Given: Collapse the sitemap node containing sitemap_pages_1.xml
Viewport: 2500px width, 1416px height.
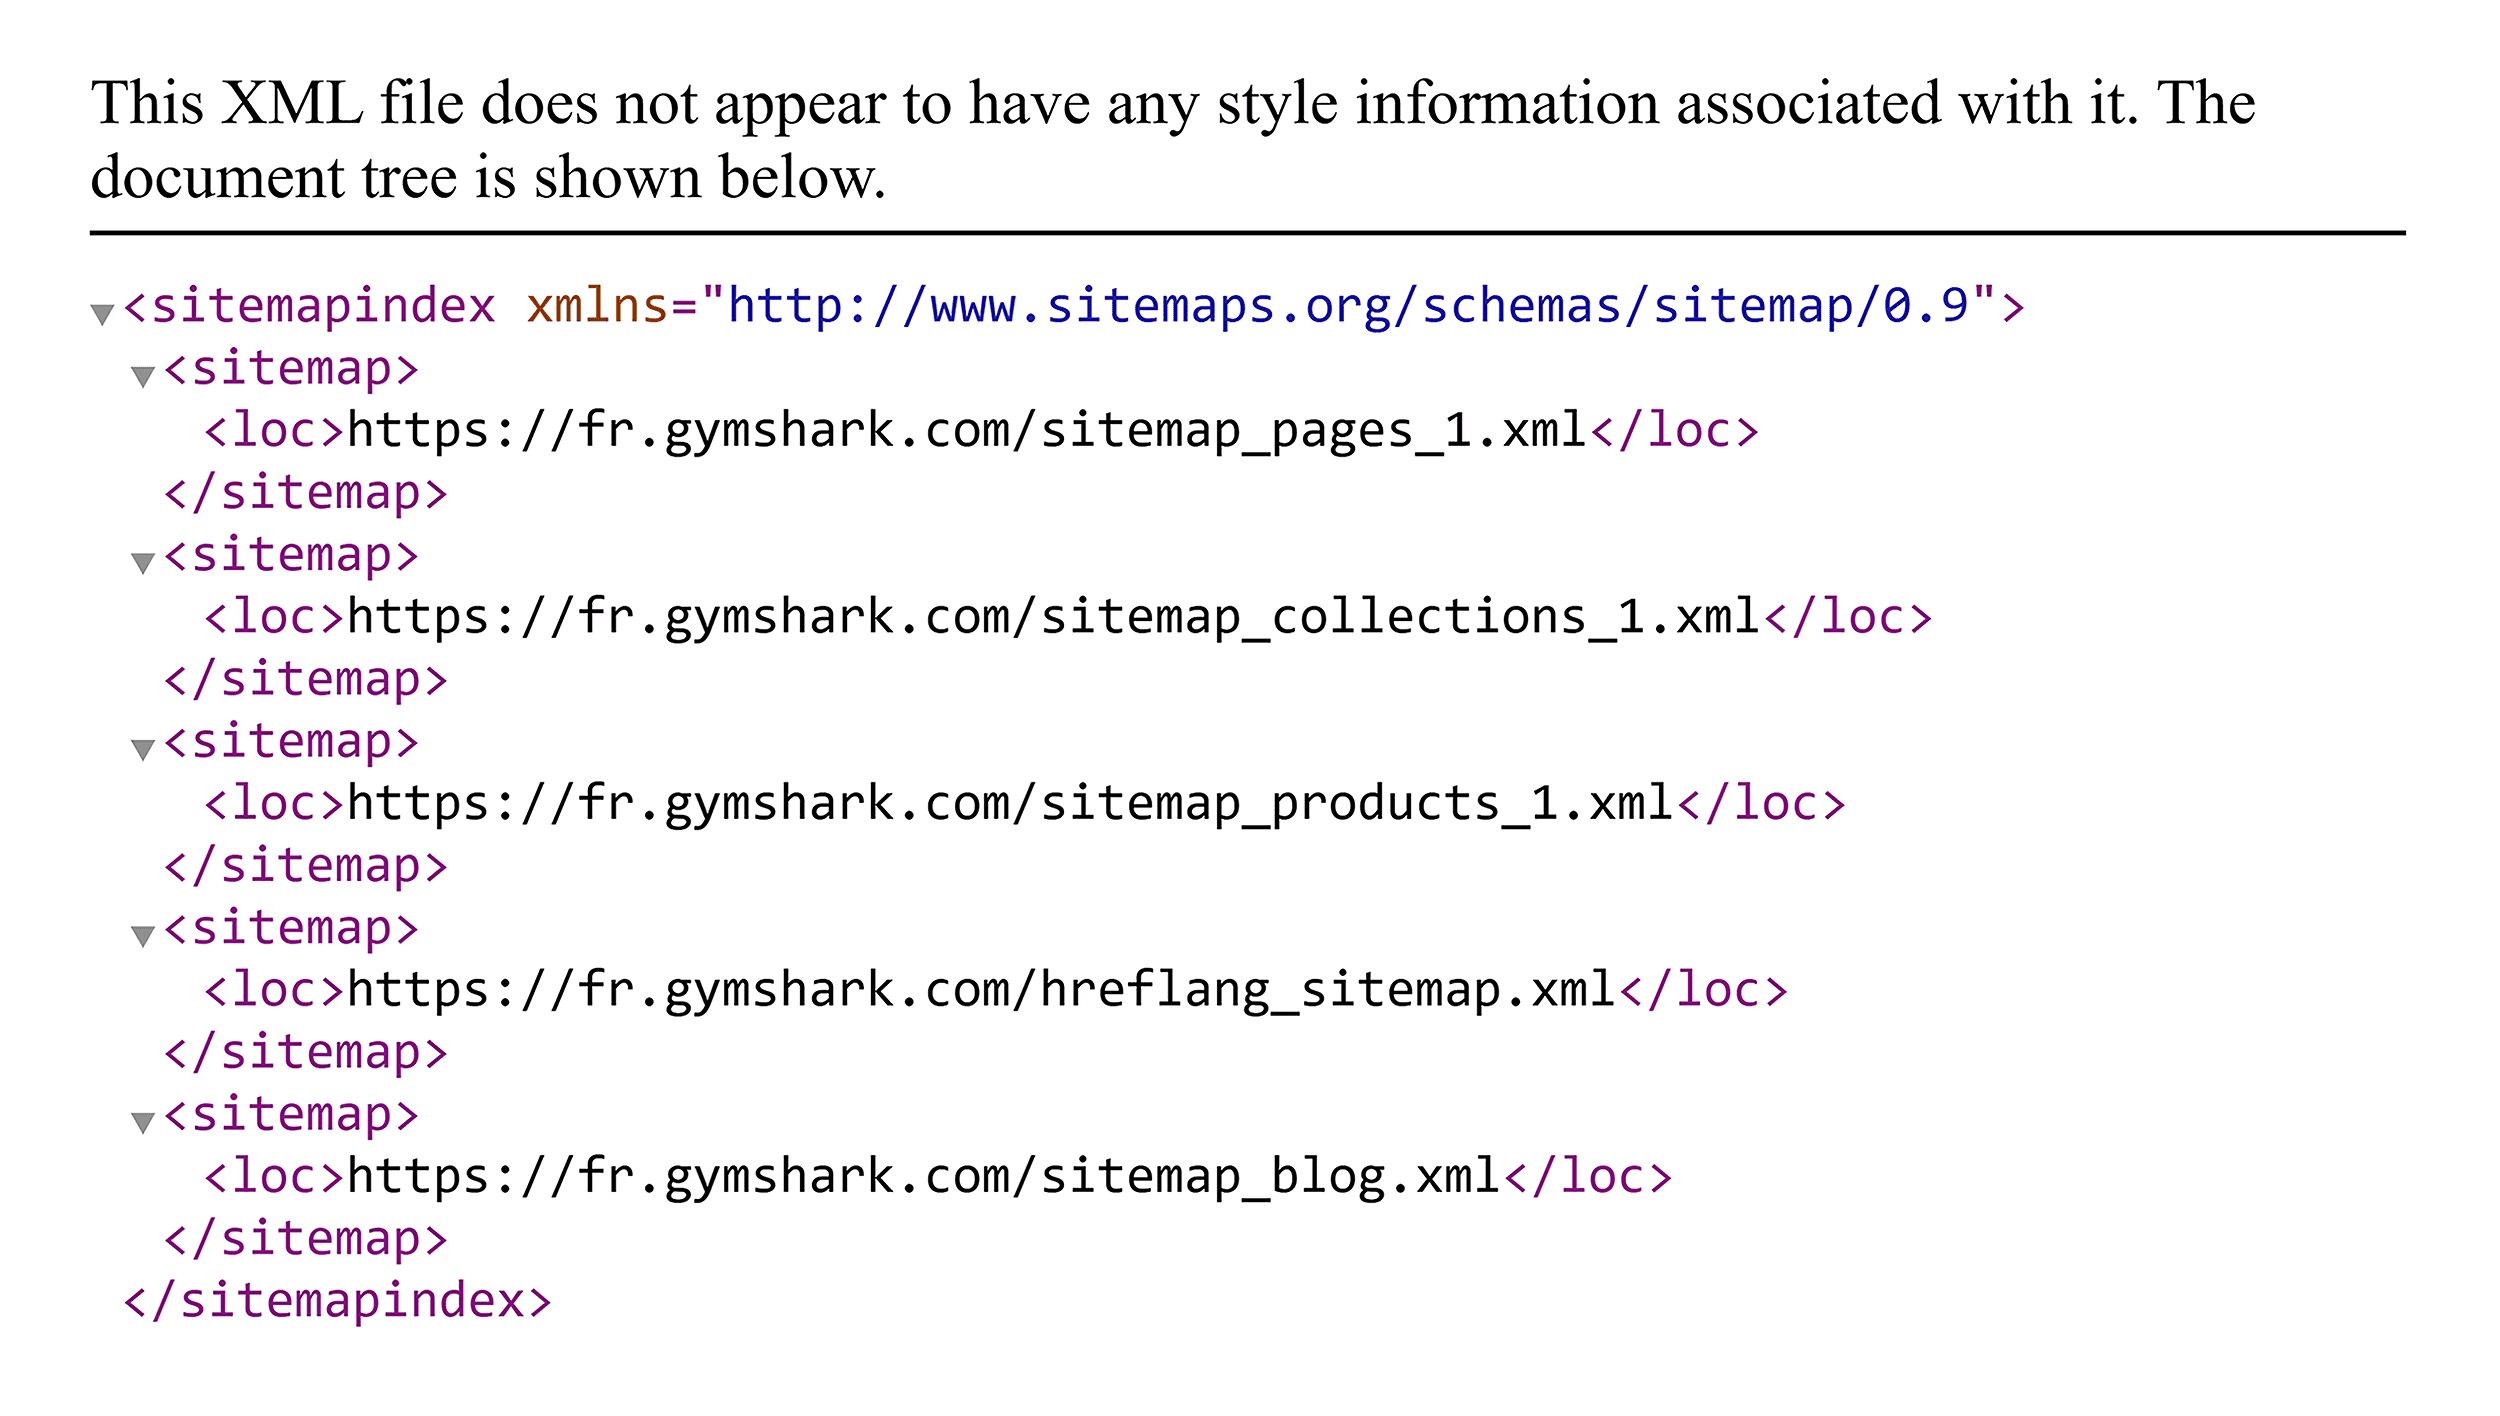Looking at the screenshot, I should point(143,377).
